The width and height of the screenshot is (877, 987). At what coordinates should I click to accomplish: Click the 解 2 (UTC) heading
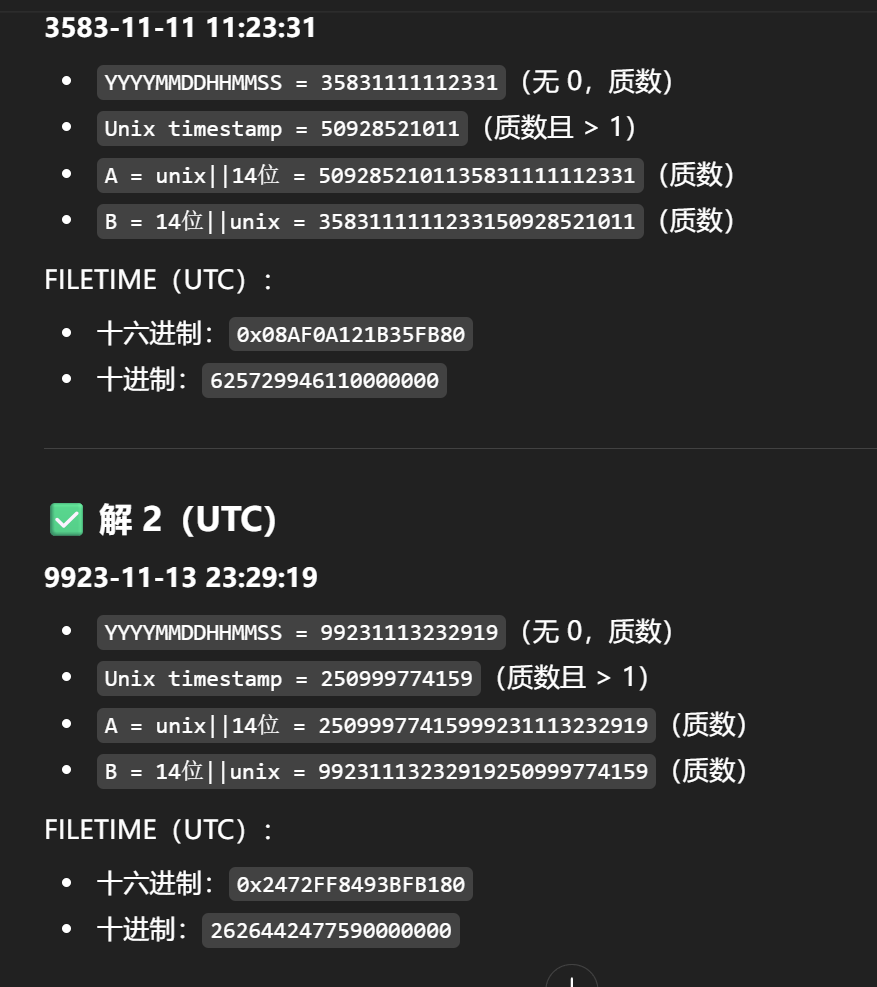[187, 519]
